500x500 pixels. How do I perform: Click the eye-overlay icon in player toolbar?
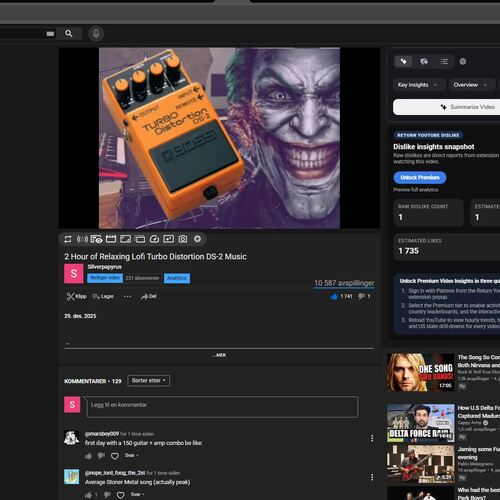(96, 239)
